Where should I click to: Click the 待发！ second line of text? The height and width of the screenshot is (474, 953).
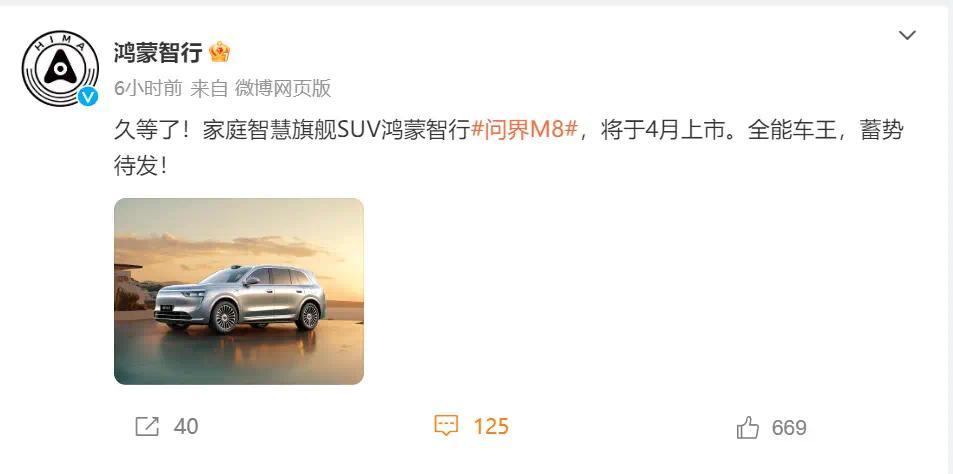coord(141,165)
